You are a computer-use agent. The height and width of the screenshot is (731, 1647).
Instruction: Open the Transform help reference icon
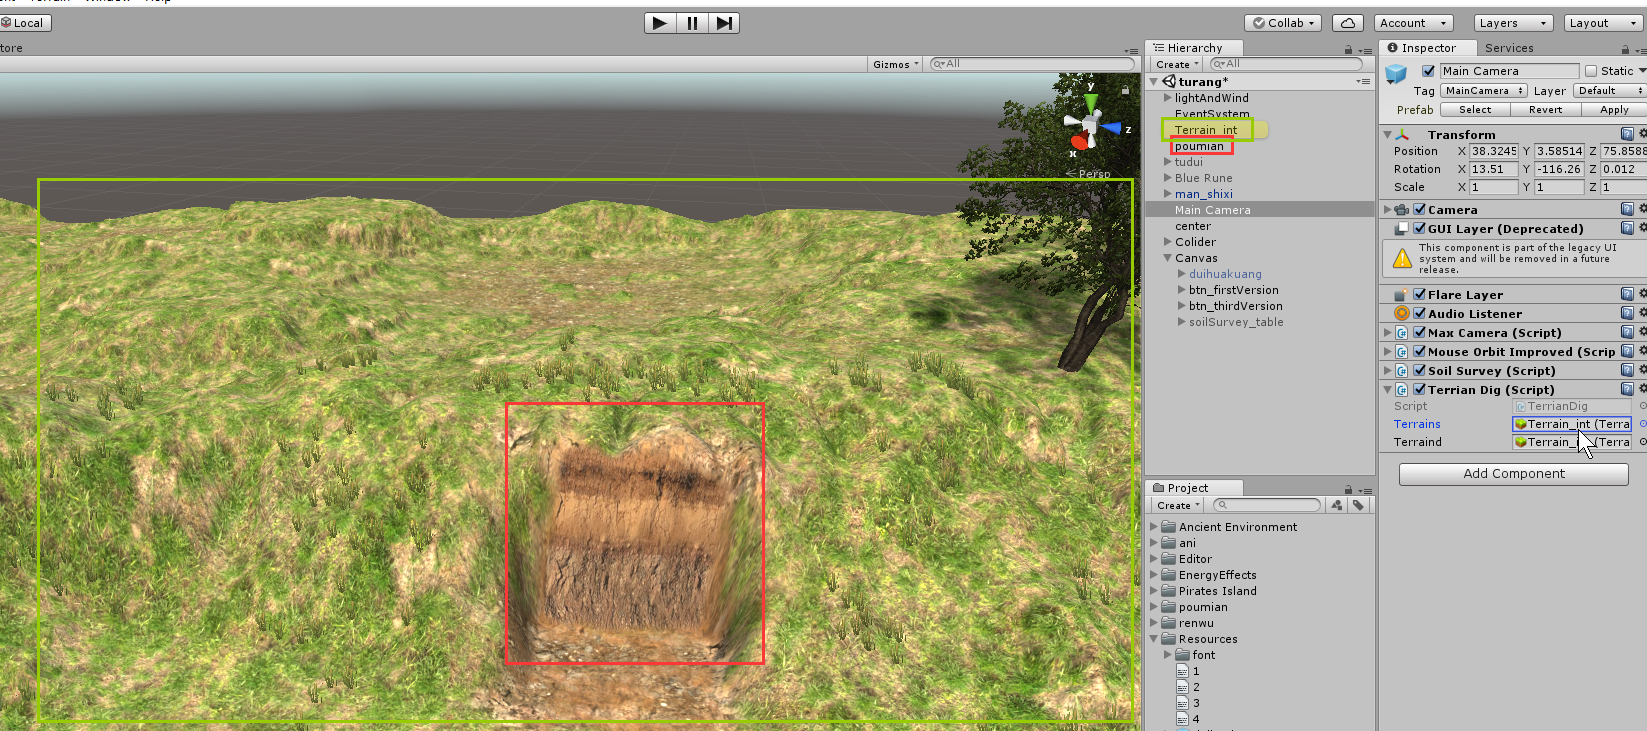[x=1627, y=134]
